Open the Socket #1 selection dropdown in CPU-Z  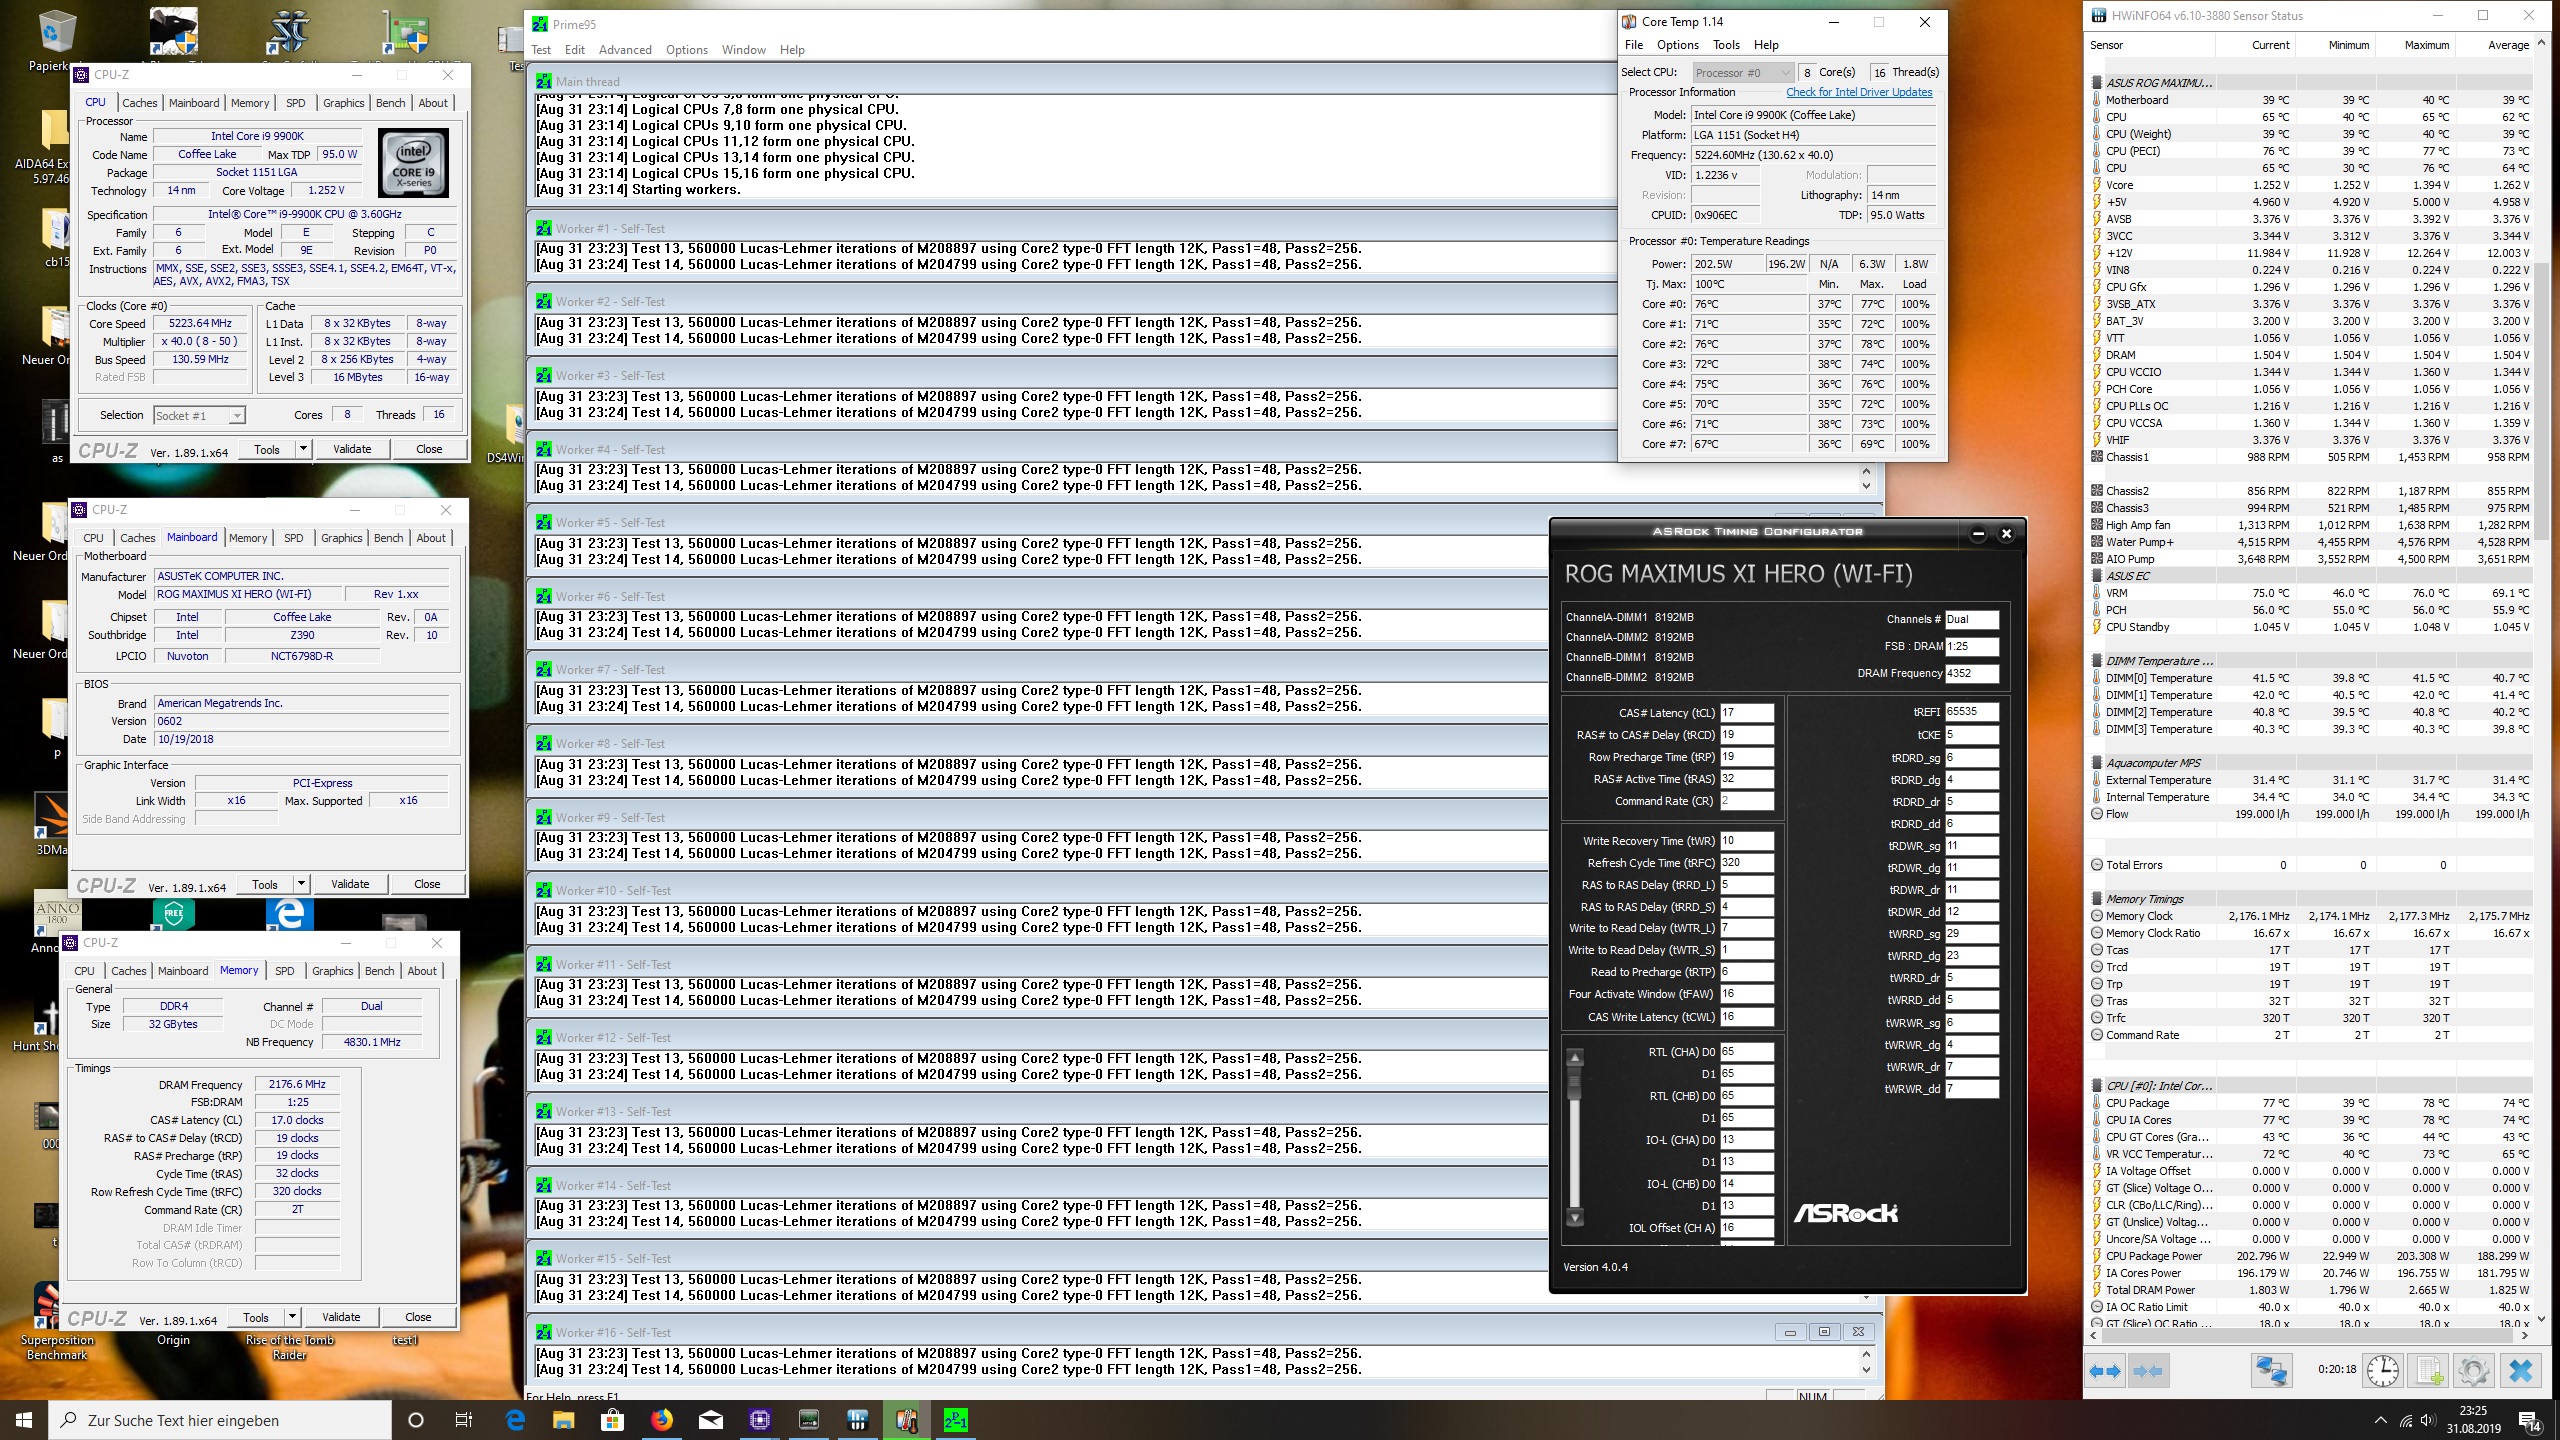199,415
